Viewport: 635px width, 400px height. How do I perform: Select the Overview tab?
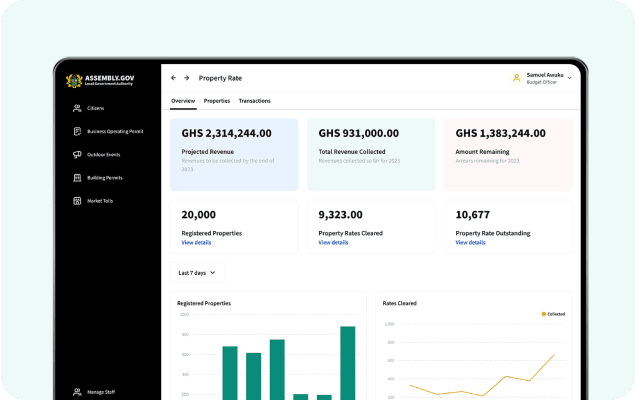point(183,101)
